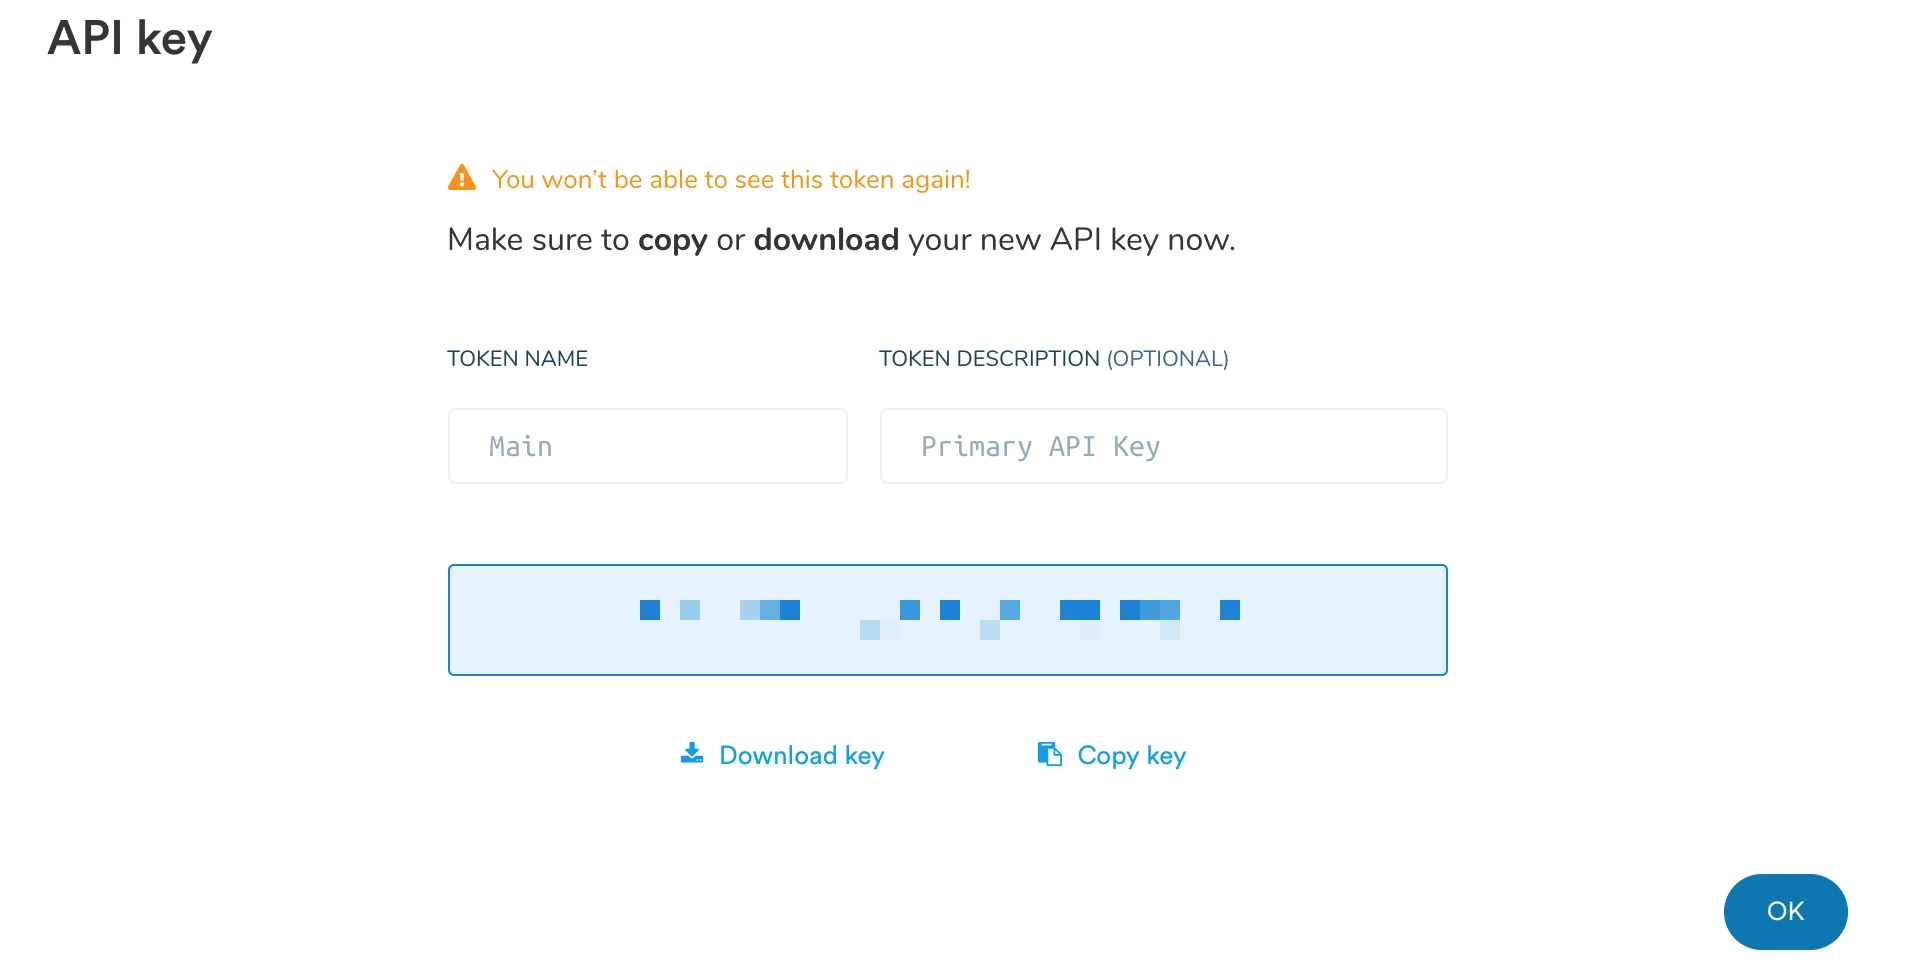Select the tray-download icon left of Download key
The height and width of the screenshot is (966, 1912).
[691, 755]
